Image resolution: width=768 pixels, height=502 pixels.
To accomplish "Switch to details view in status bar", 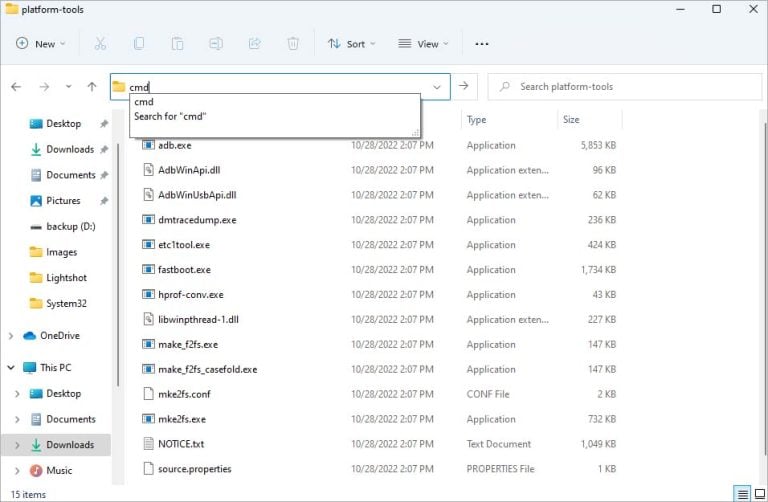I will (x=742, y=494).
